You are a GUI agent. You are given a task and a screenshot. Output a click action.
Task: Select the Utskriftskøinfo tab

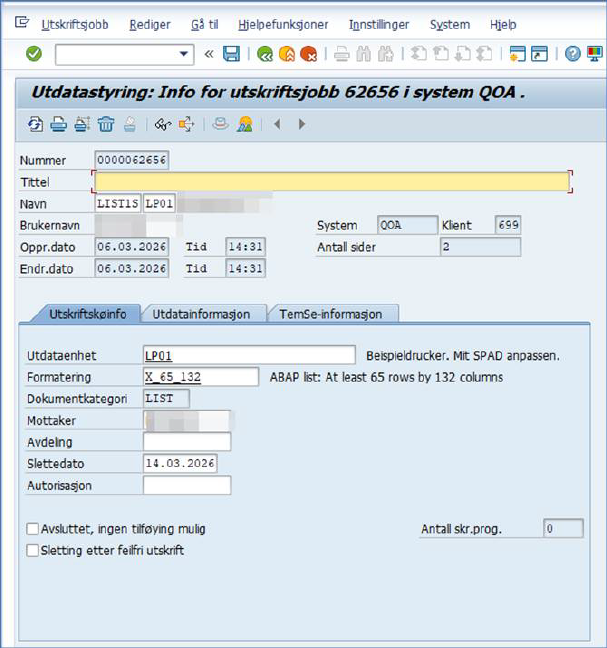pyautogui.click(x=87, y=314)
